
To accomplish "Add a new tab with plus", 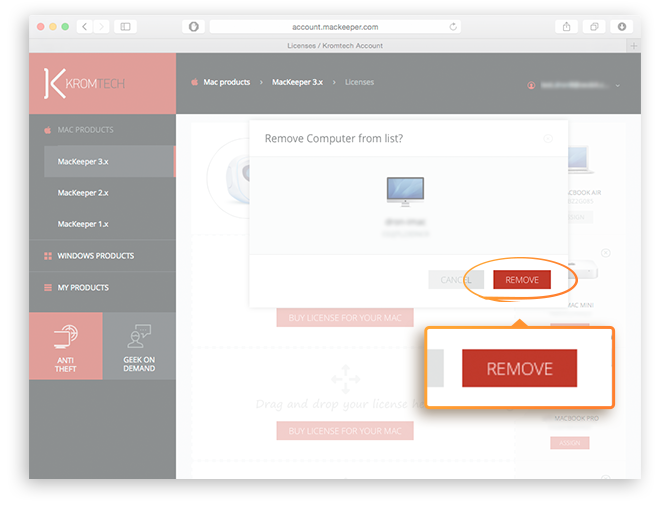I will 634,46.
